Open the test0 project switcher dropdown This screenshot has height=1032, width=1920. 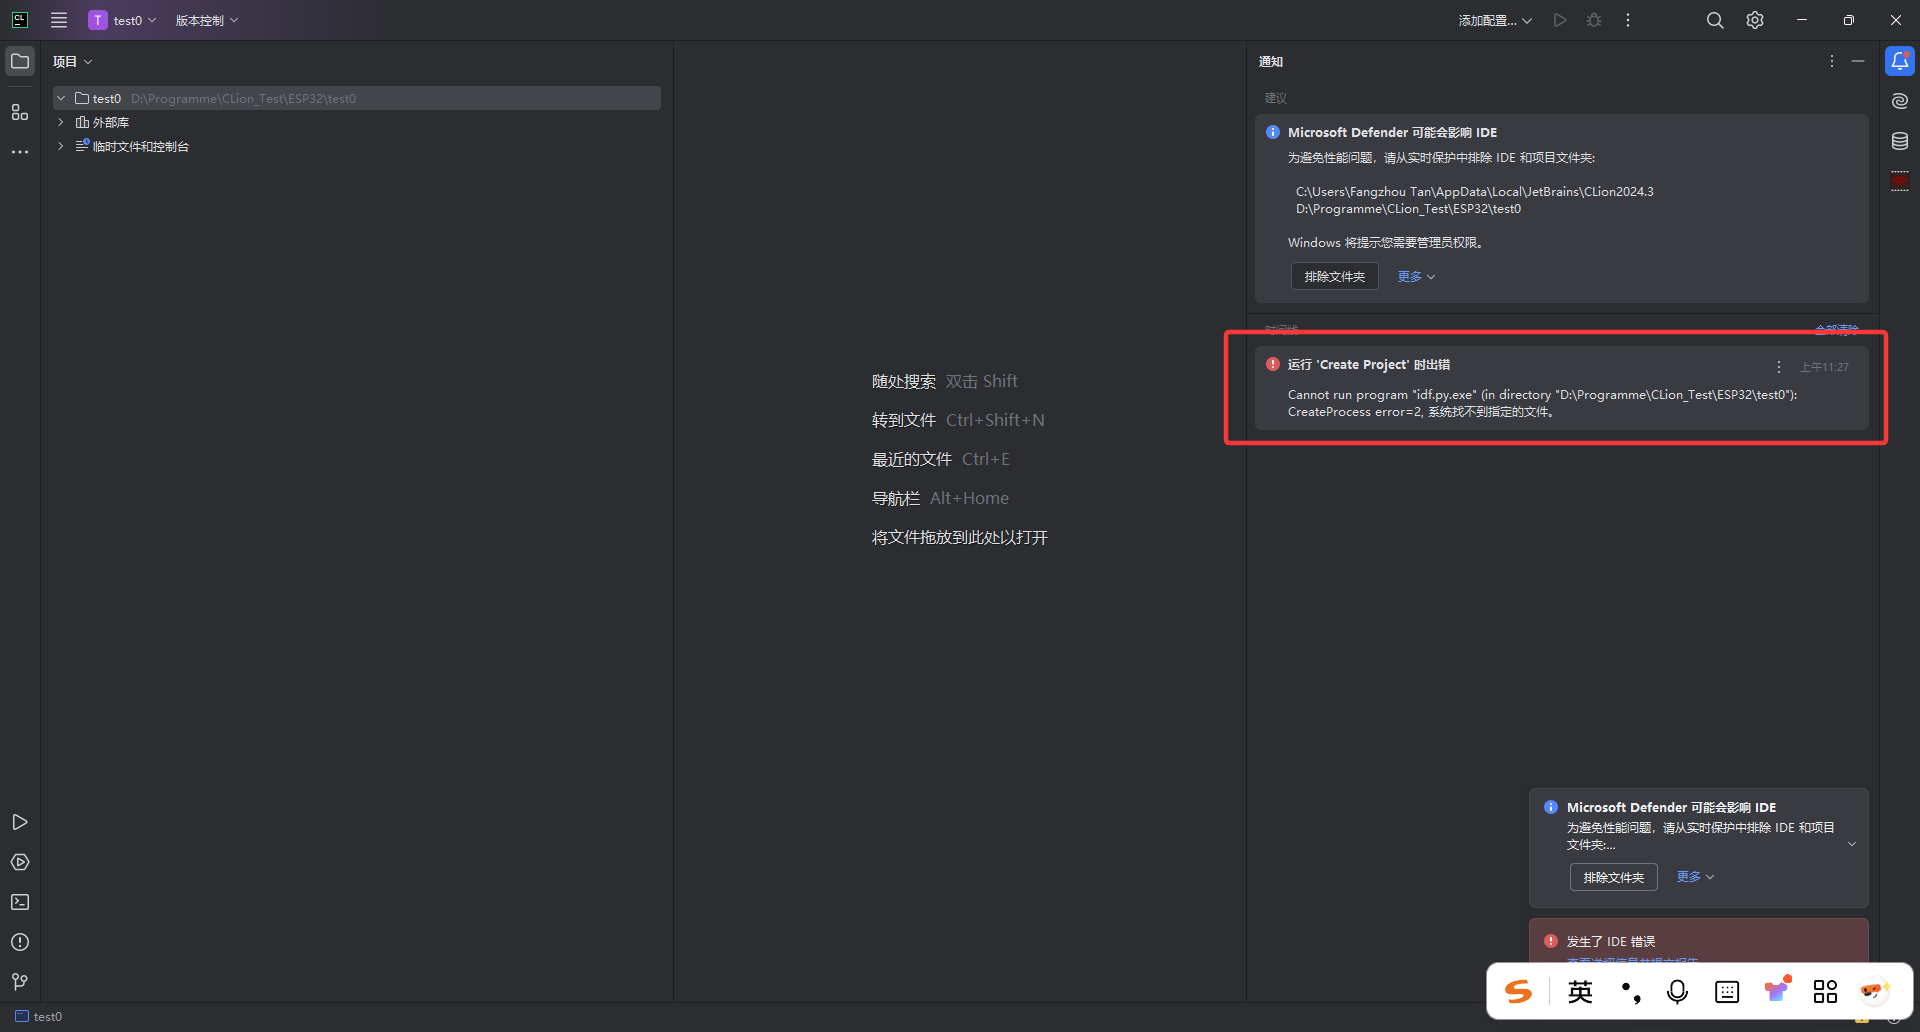click(123, 20)
